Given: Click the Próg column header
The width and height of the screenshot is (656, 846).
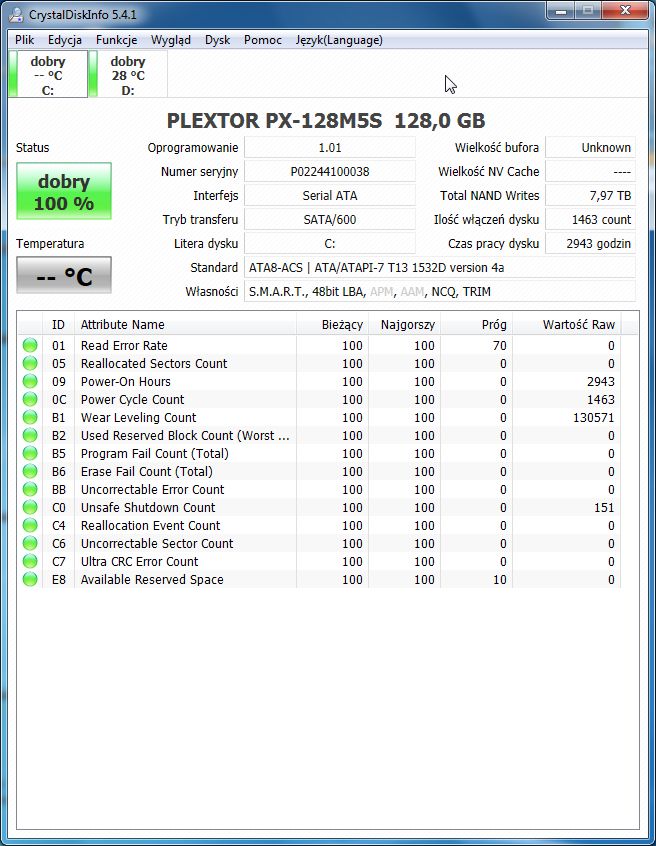Looking at the screenshot, I should [476, 324].
